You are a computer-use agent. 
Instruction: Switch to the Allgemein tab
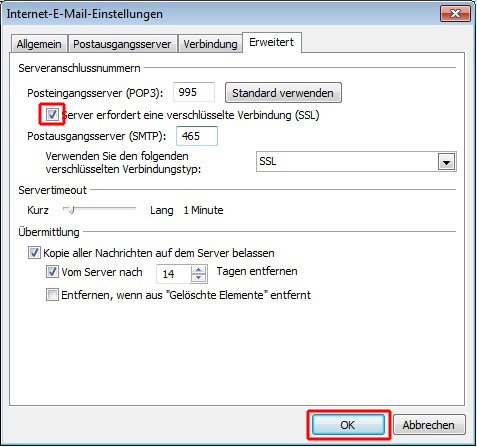(x=39, y=44)
